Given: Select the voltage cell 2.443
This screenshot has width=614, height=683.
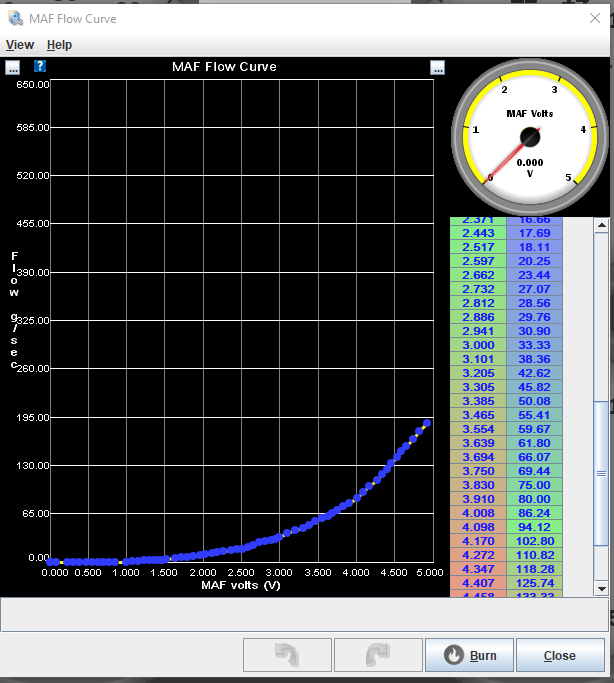Looking at the screenshot, I should tap(478, 233).
